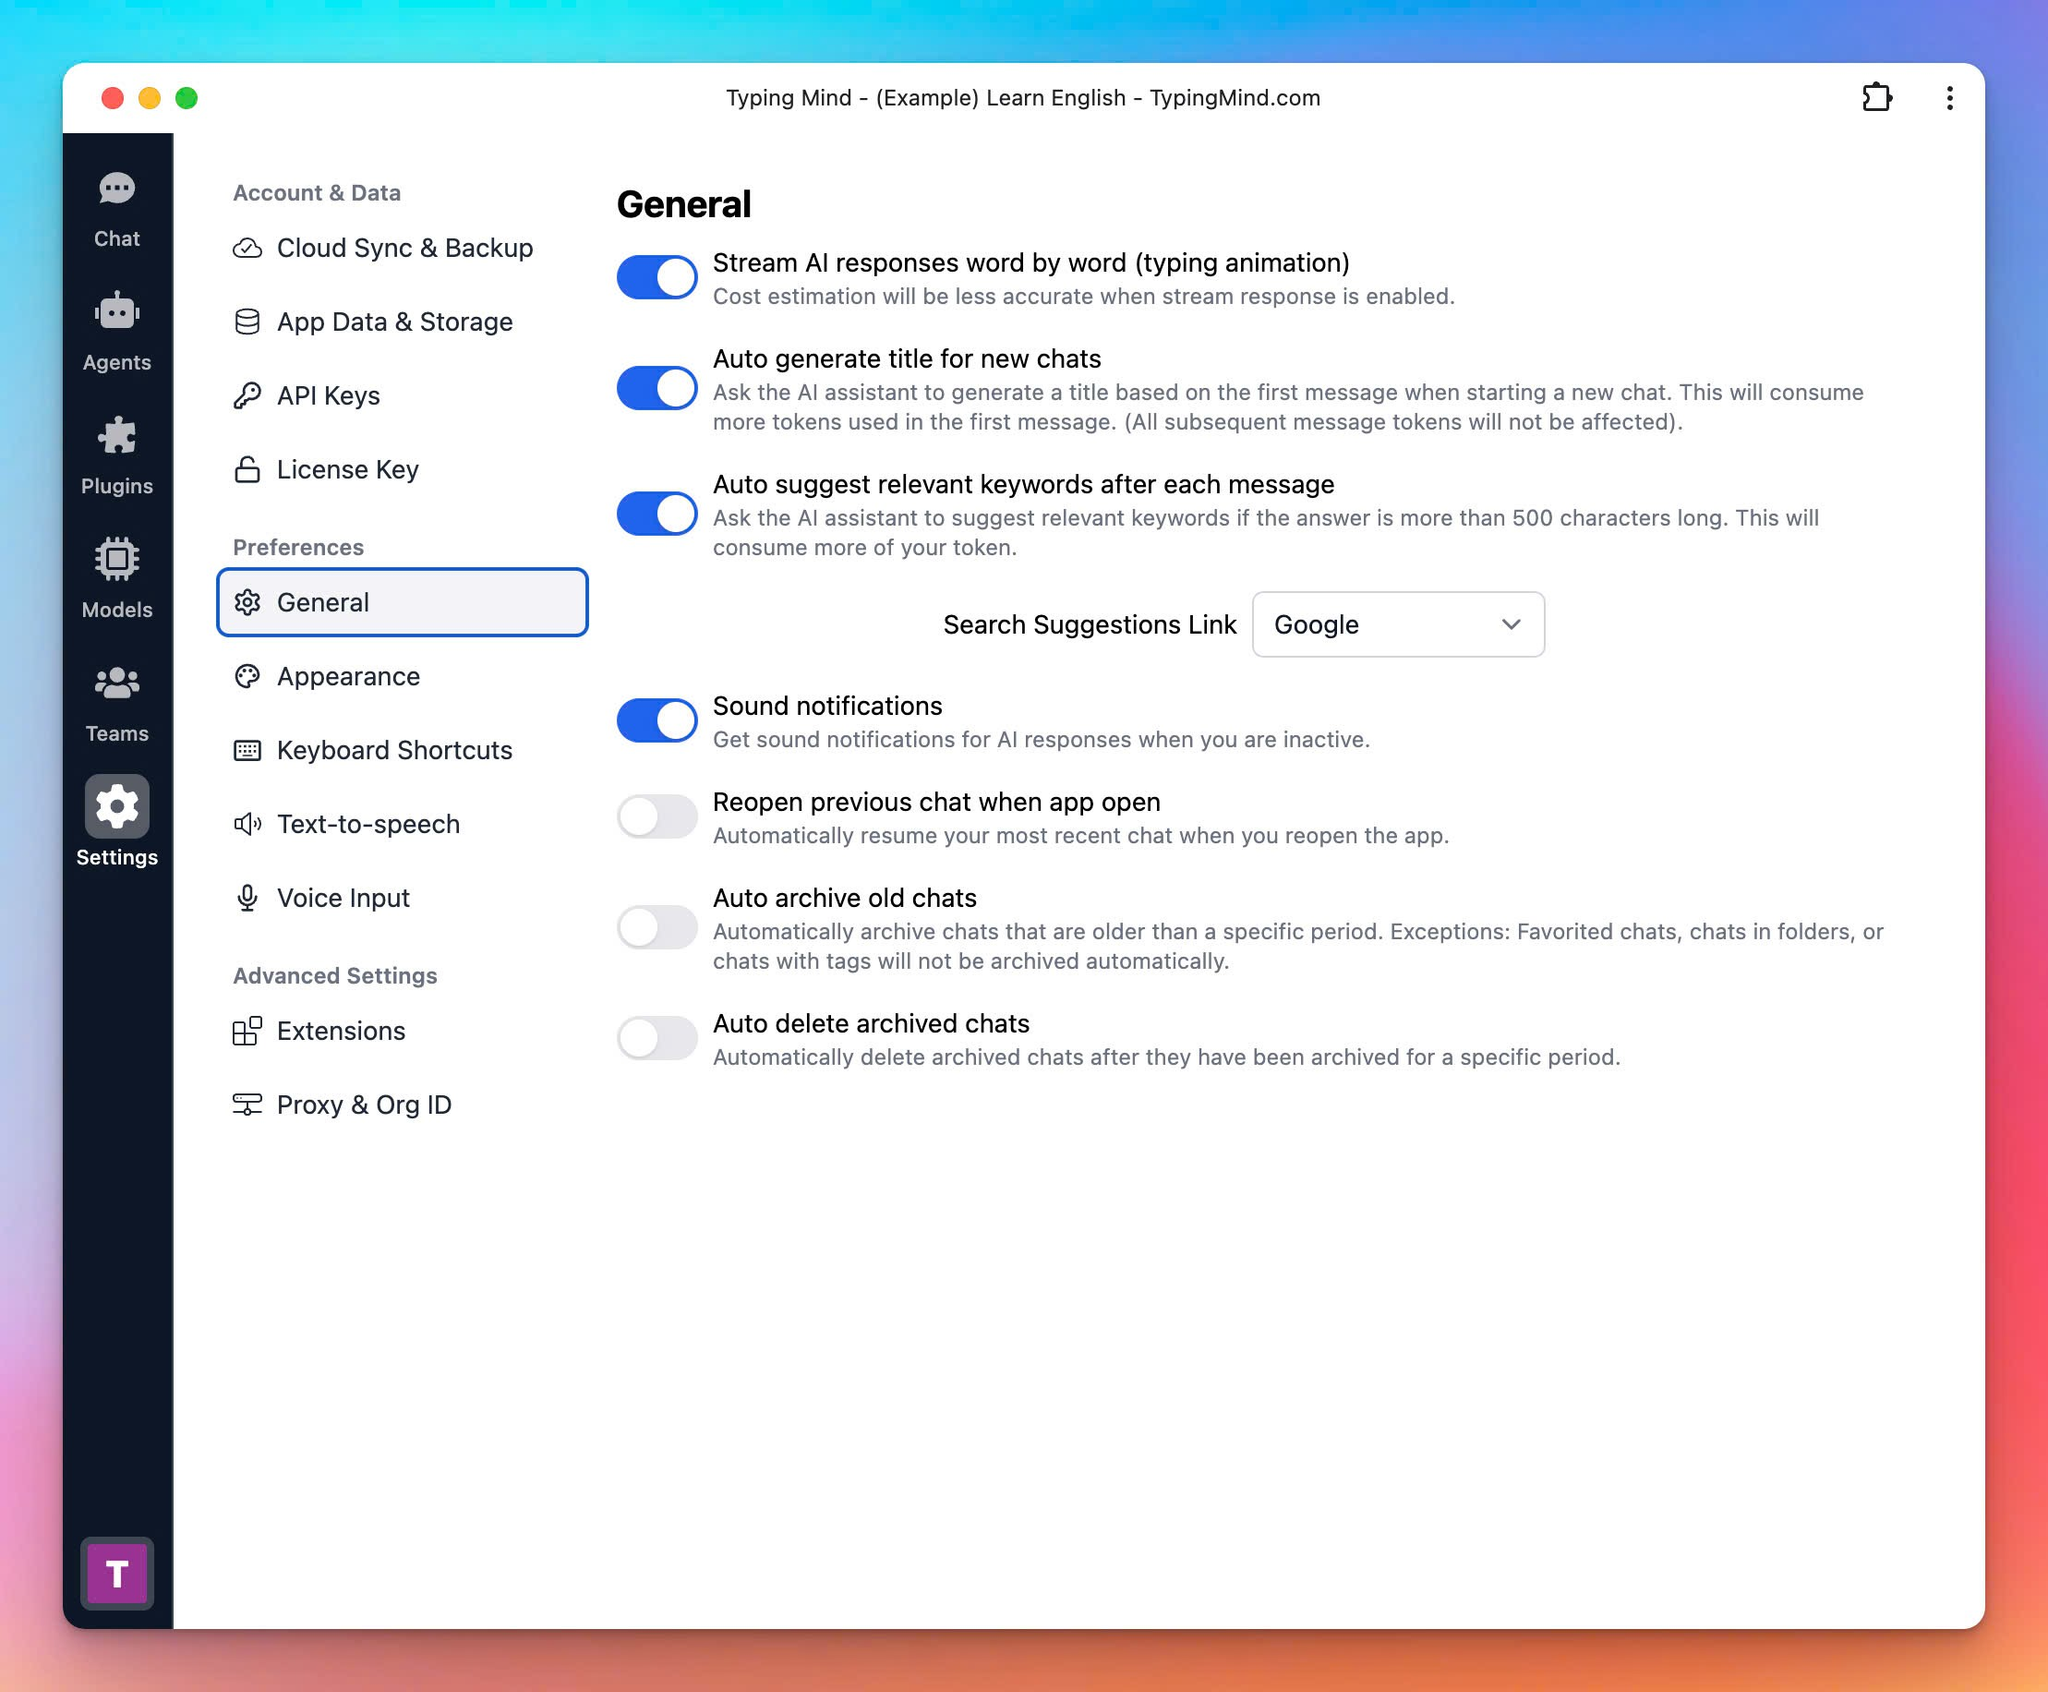Click the keyboard icon beside Keyboard Shortcuts
This screenshot has width=2048, height=1692.
coord(247,750)
